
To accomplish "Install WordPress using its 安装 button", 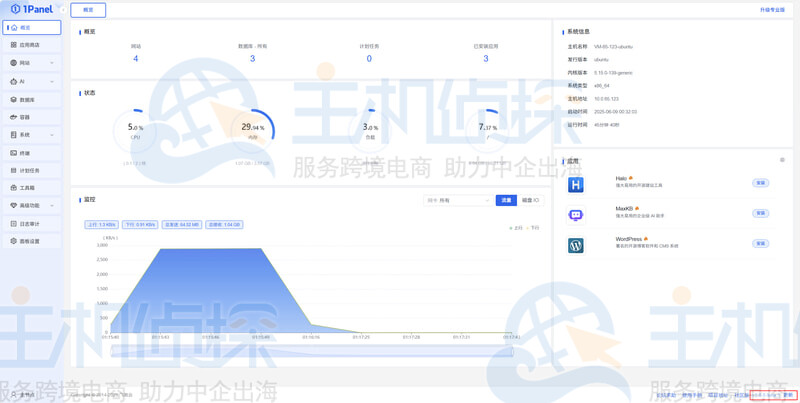I will [760, 244].
